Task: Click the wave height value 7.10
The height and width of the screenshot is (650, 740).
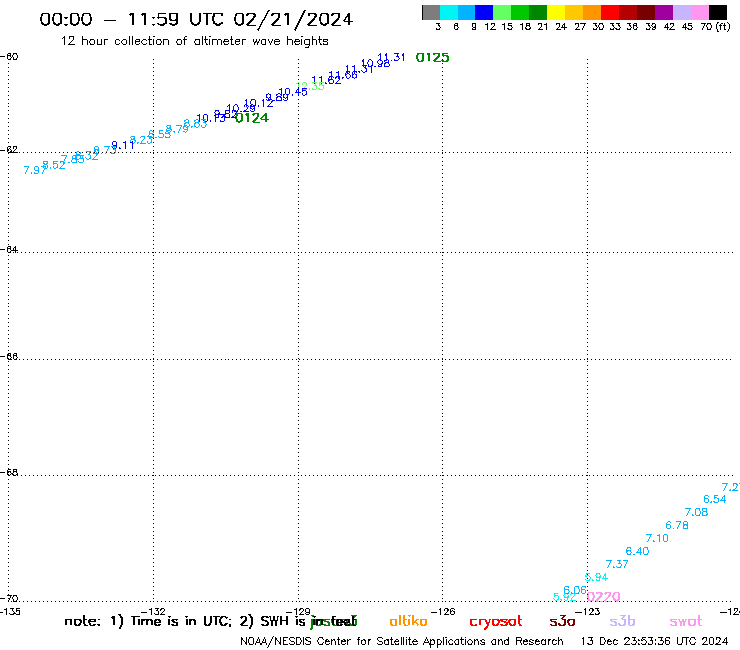Action: 657,538
